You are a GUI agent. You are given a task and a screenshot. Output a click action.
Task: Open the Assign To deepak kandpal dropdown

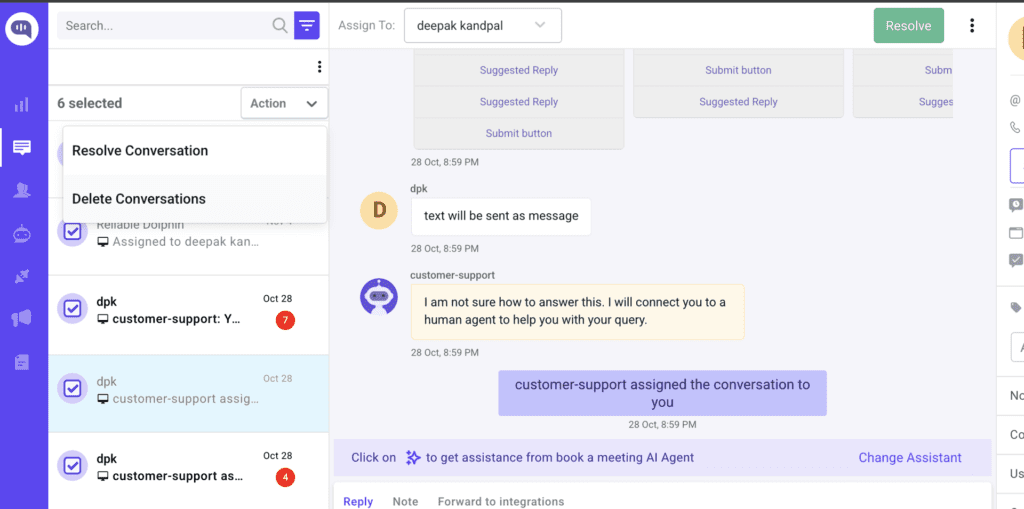(x=483, y=25)
